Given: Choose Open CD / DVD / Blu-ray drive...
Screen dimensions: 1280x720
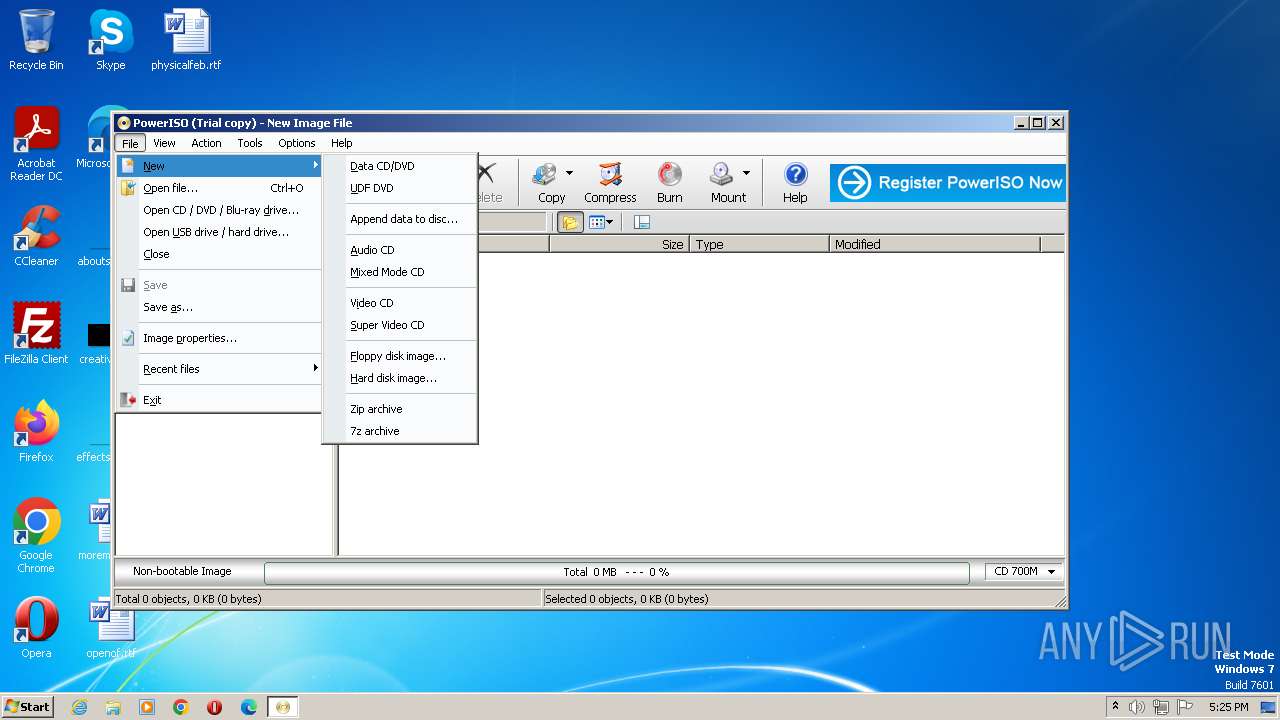Looking at the screenshot, I should (219, 210).
